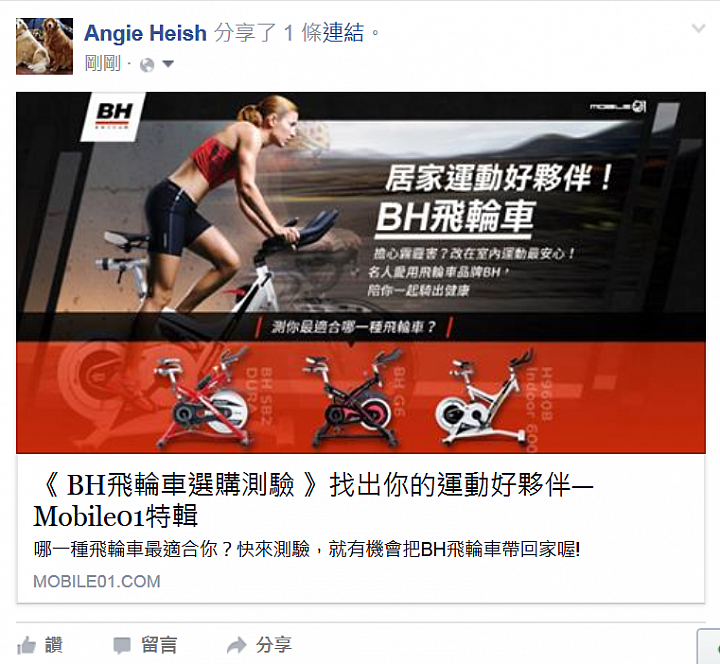Open the BH飛輪車選購測驗 article title

click(x=313, y=501)
